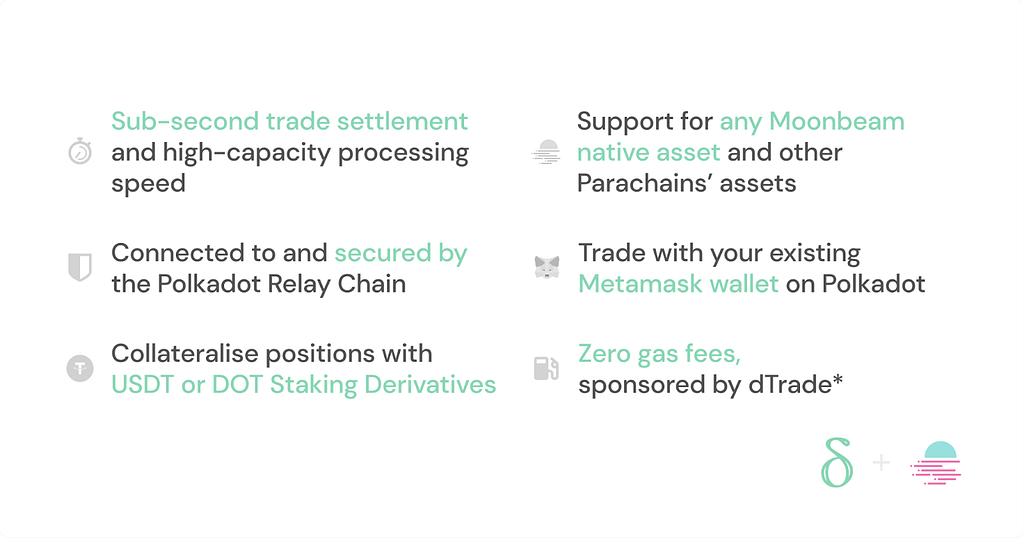Click 'the Polkadot Relay Chain' text

click(258, 284)
